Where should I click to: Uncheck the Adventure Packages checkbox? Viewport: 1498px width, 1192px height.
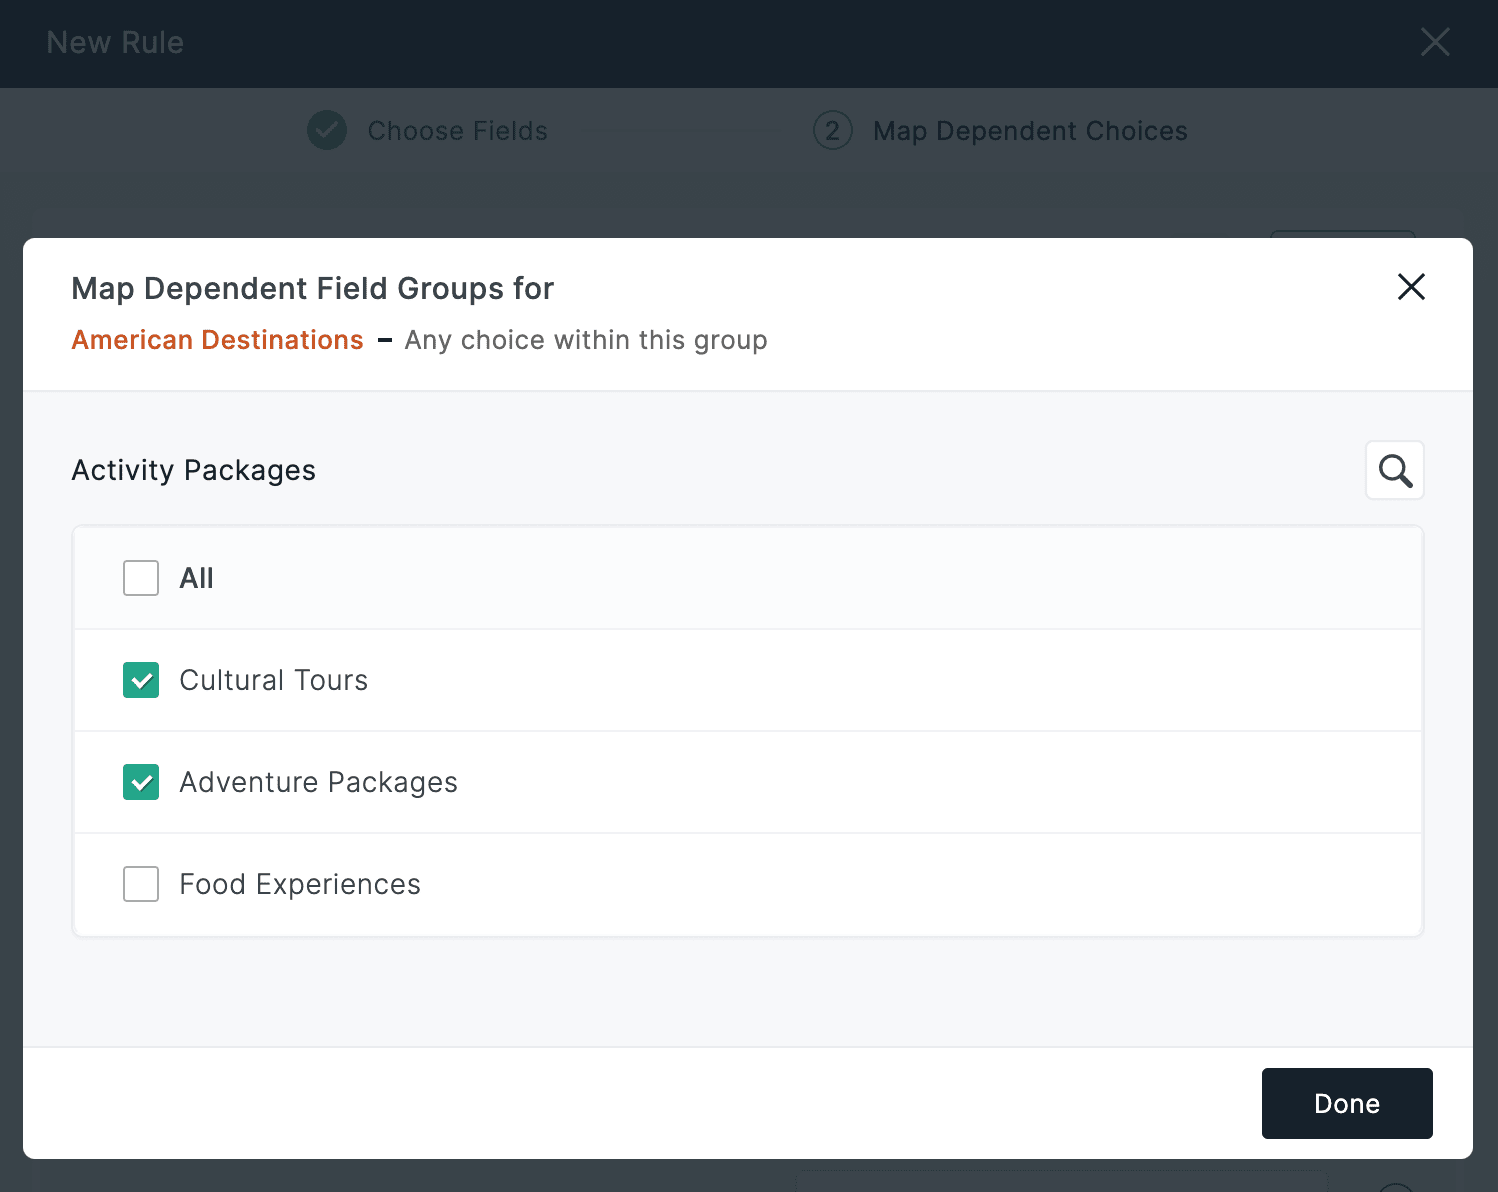pyautogui.click(x=141, y=782)
